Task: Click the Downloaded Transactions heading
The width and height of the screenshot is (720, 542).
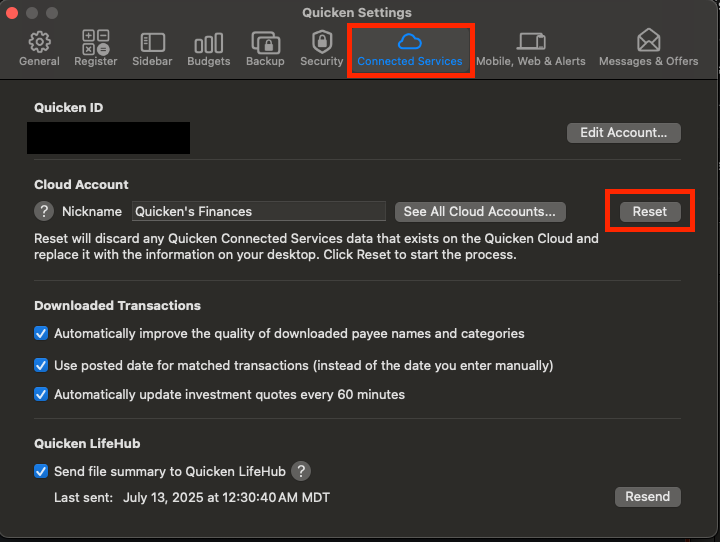Action: tap(118, 305)
